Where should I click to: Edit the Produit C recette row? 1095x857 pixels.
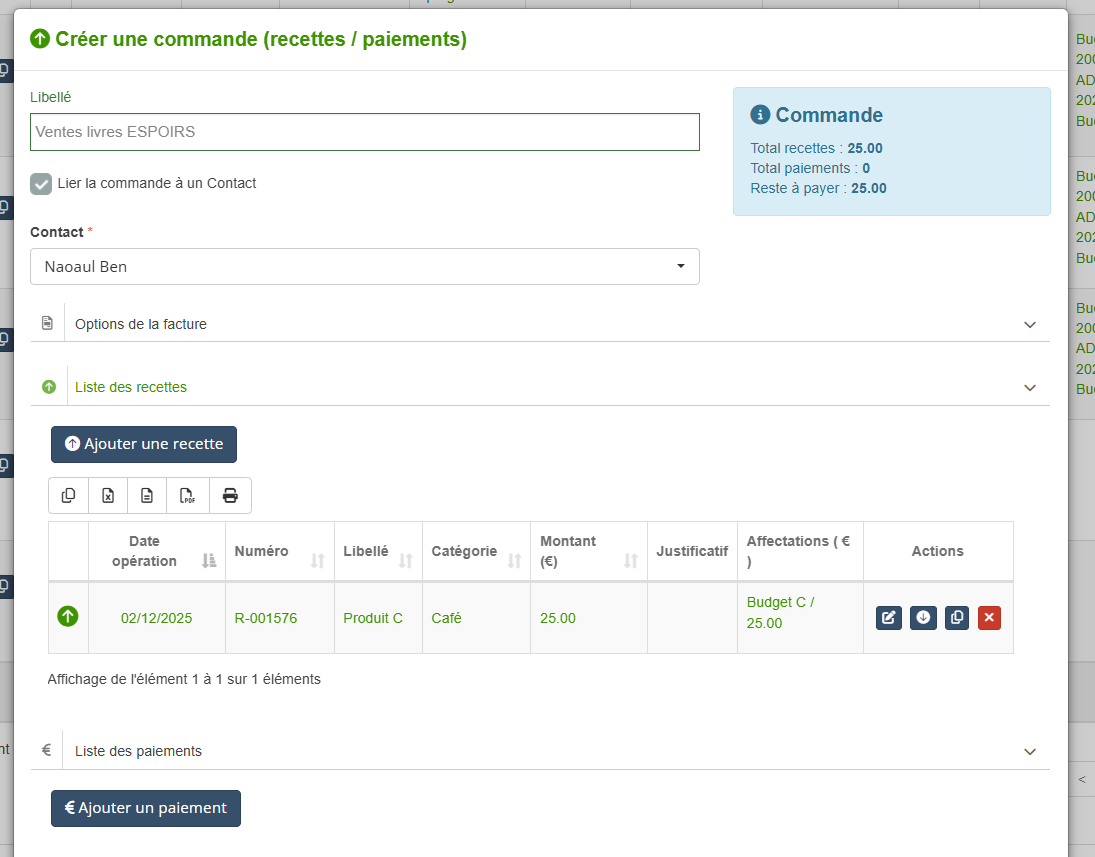pyautogui.click(x=889, y=618)
